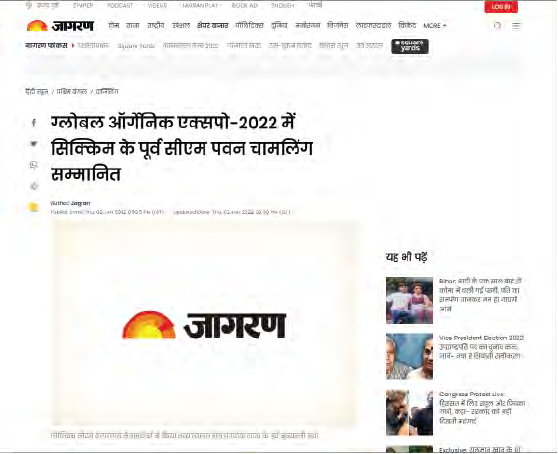
Task: Click the red LOG IN button
Action: [501, 7]
